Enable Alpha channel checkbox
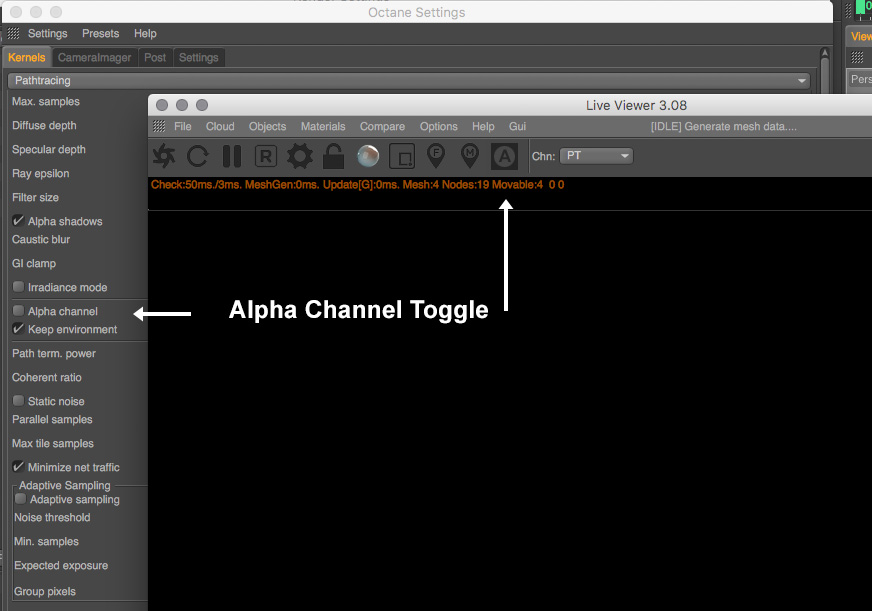This screenshot has height=611, width=872. pyautogui.click(x=18, y=311)
